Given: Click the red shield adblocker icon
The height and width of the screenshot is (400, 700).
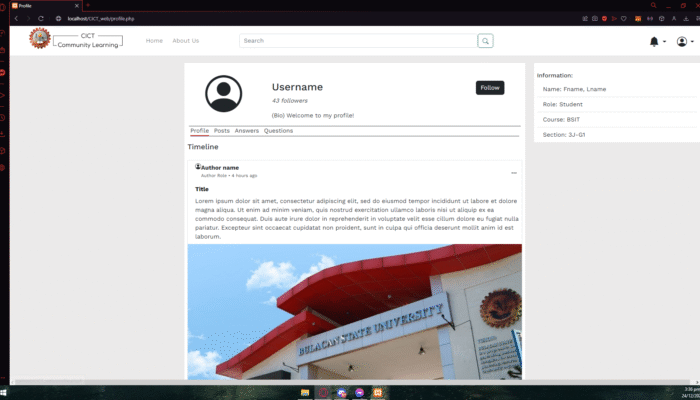Looking at the screenshot, I should coord(604,19).
